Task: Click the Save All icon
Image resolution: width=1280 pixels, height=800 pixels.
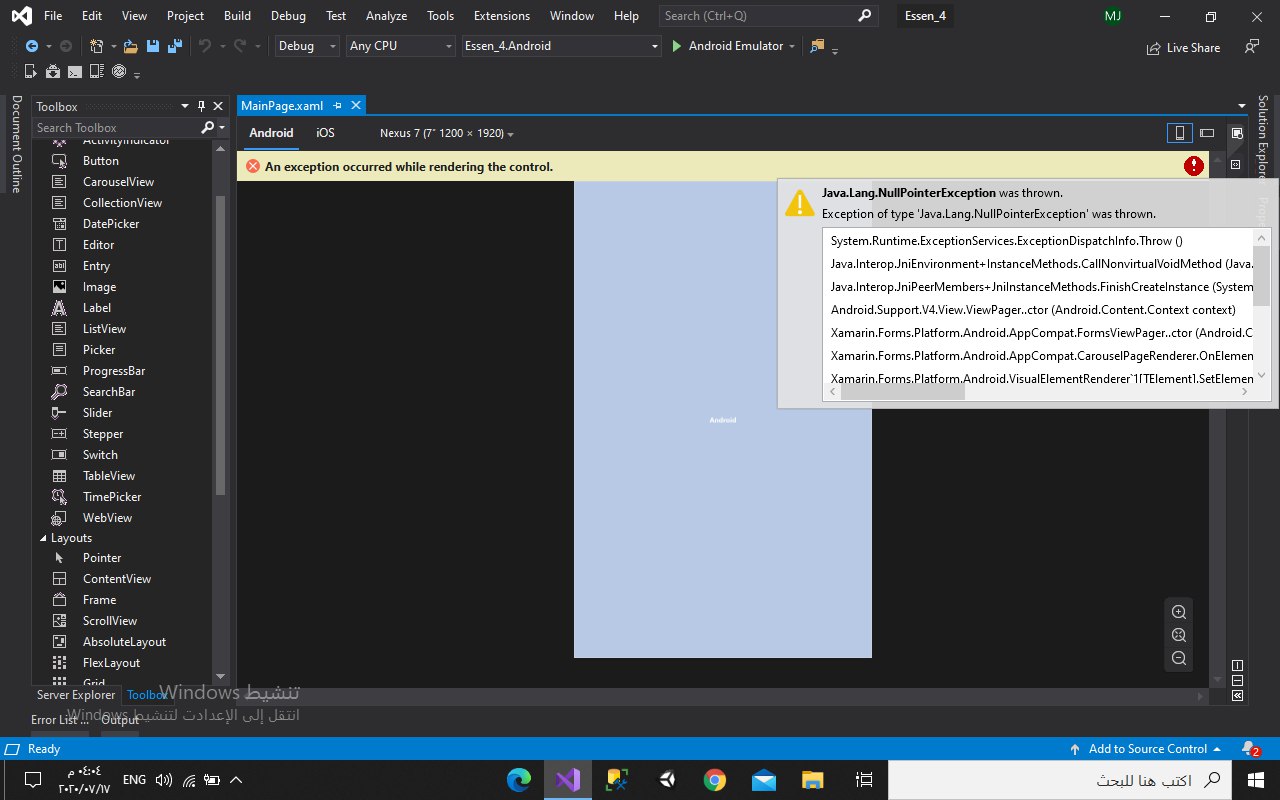Action: point(175,46)
